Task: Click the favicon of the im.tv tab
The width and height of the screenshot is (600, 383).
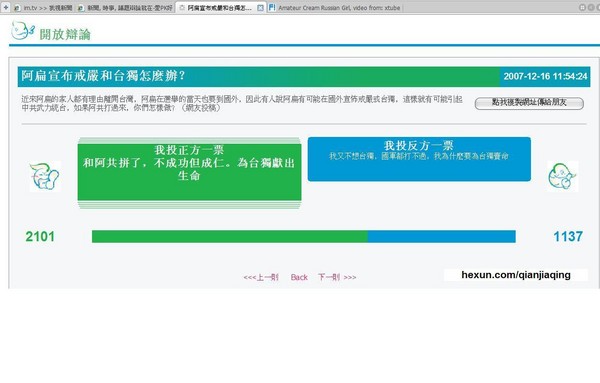Action: [x=18, y=8]
